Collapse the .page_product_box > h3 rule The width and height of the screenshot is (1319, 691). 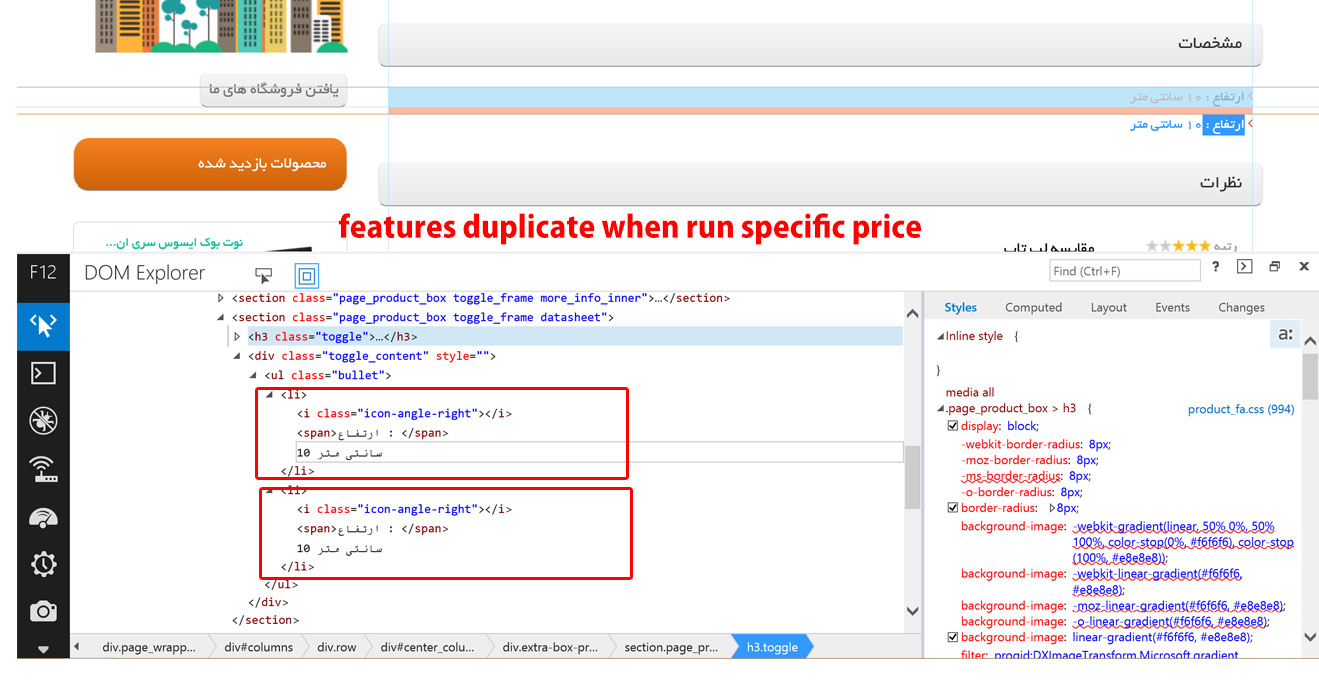pyautogui.click(x=940, y=409)
